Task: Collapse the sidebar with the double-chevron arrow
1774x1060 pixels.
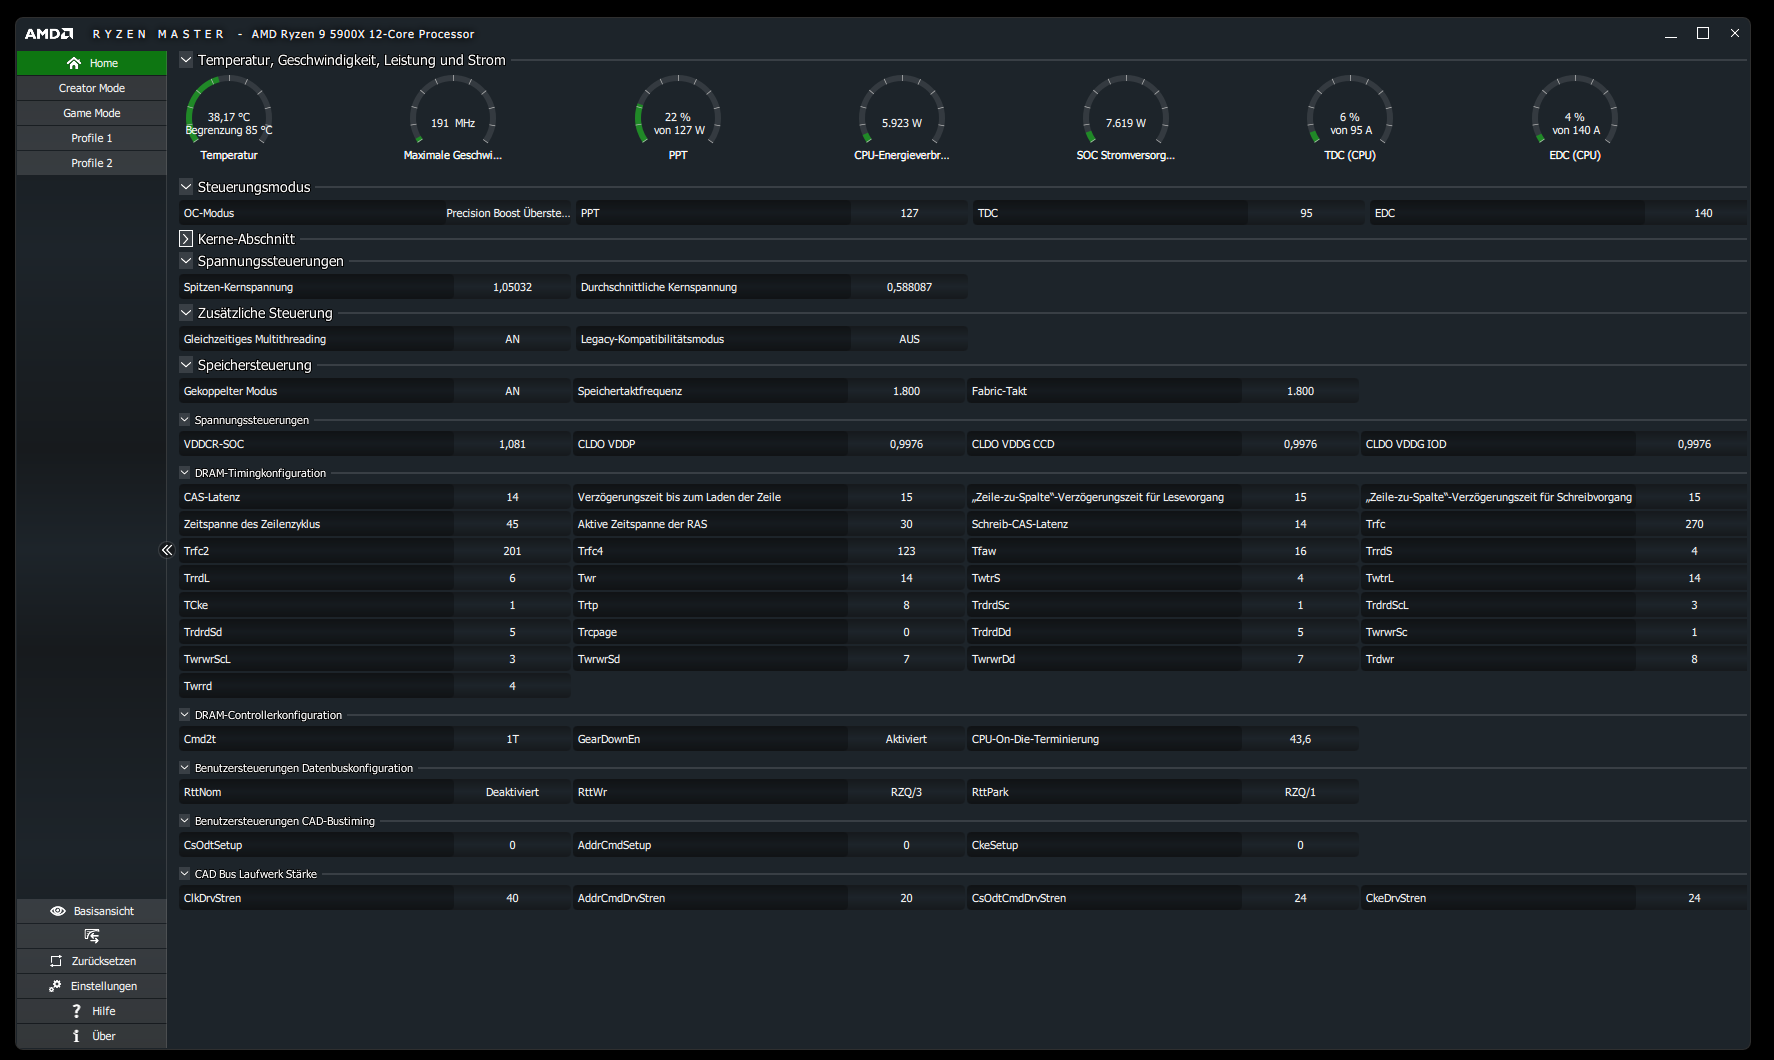Action: point(167,550)
